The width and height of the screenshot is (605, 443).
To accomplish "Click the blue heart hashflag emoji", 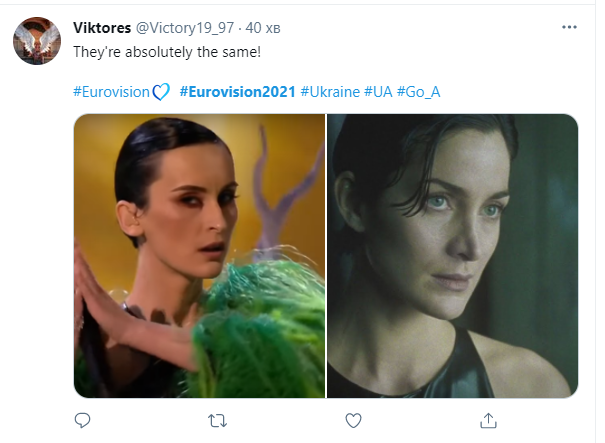I will [x=161, y=92].
